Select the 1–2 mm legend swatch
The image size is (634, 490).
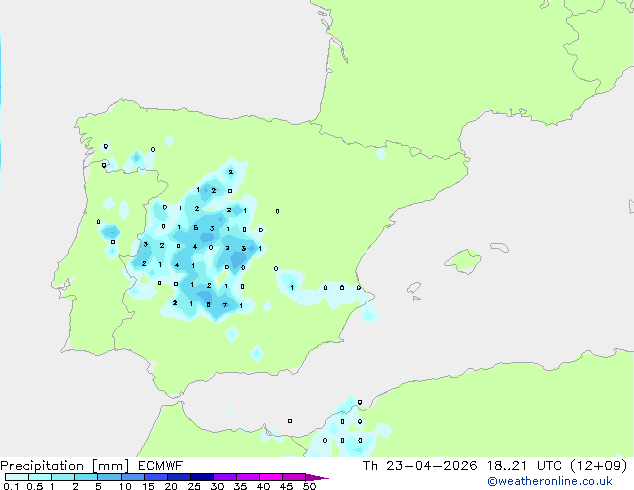coord(63,477)
